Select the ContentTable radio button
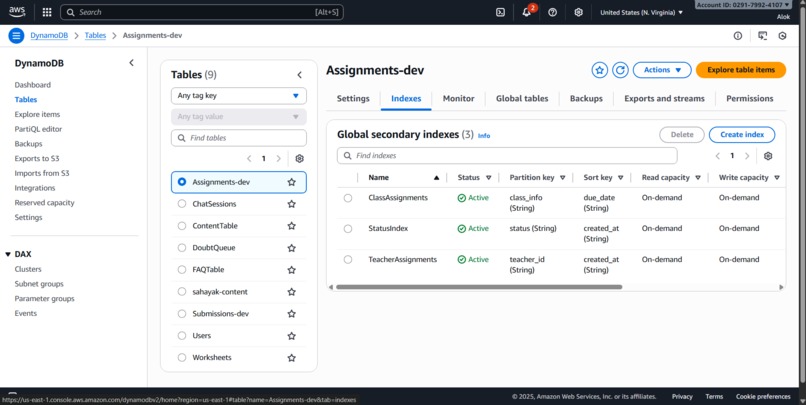The width and height of the screenshot is (806, 405). 181,226
